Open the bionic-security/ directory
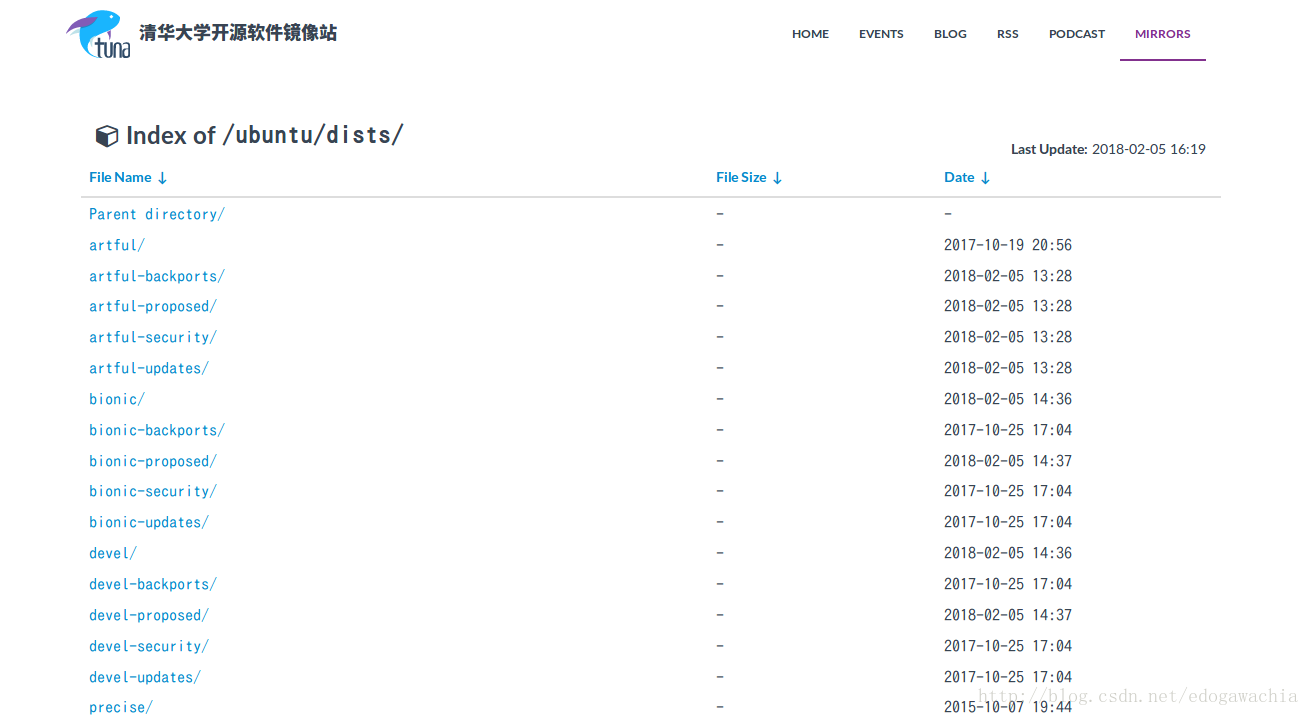Viewport: 1309px width, 716px height. pos(153,491)
